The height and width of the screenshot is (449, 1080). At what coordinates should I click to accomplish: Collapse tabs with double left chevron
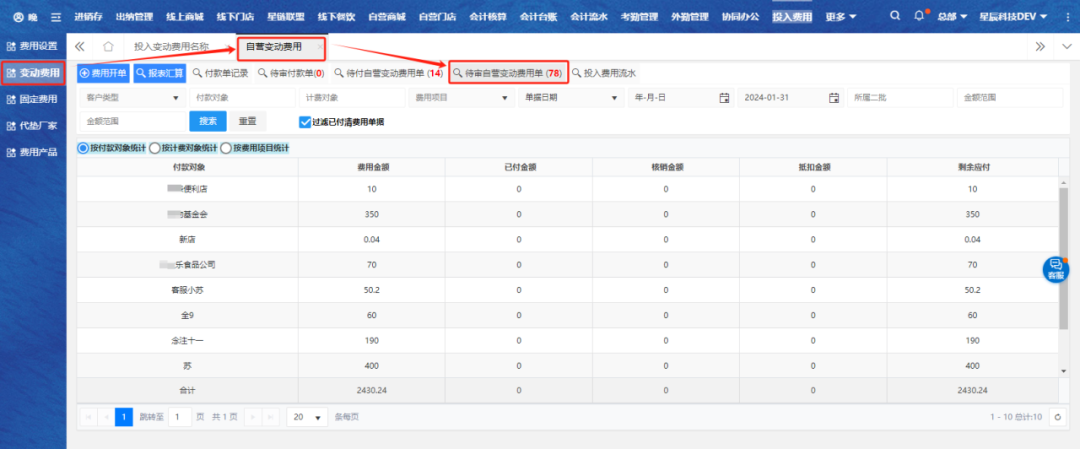coord(80,47)
